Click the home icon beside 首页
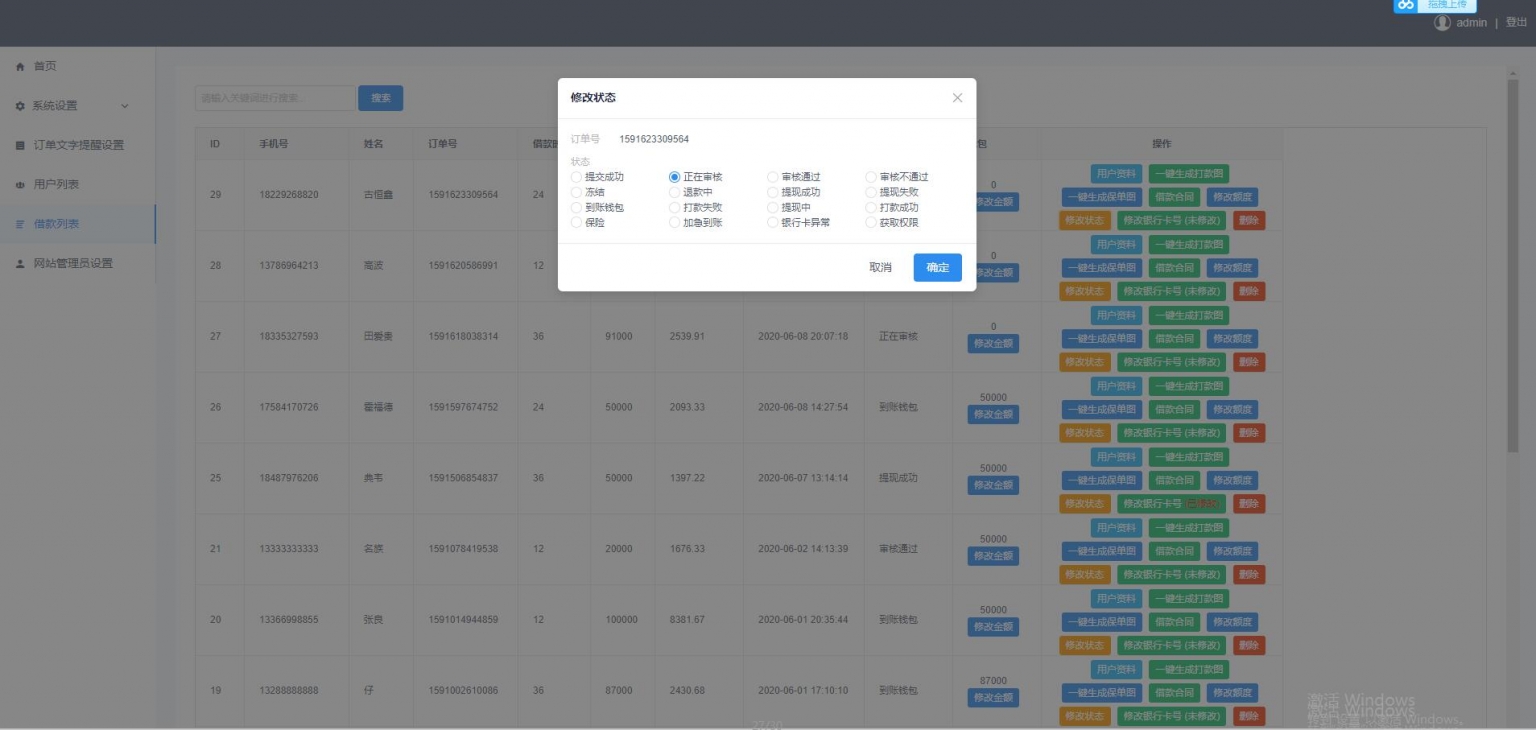 coord(20,67)
